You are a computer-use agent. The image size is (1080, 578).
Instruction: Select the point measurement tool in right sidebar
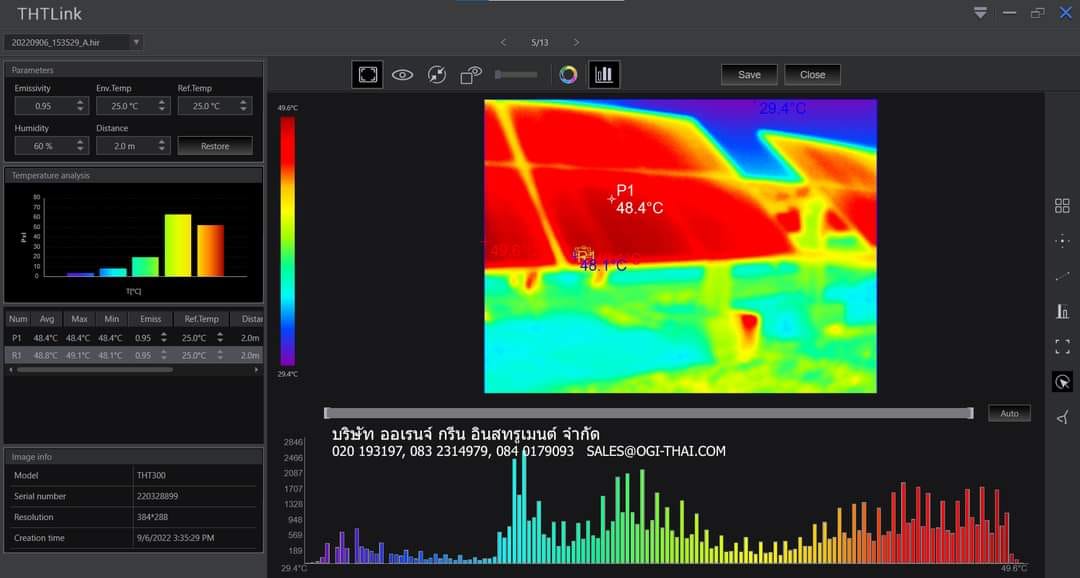coord(1062,241)
